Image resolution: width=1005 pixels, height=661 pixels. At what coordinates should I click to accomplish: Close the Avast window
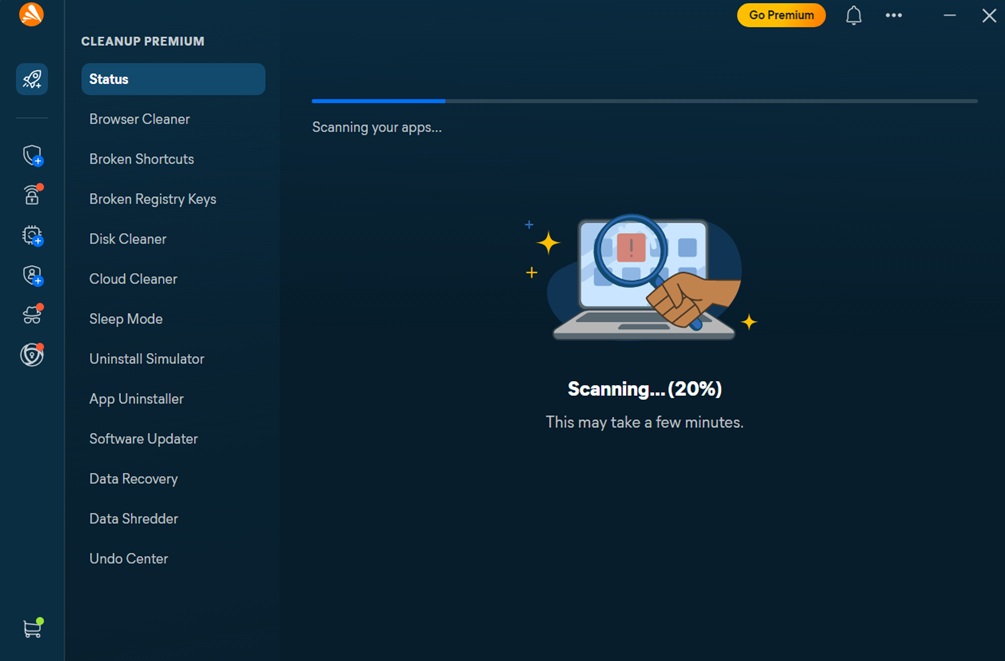(x=989, y=15)
